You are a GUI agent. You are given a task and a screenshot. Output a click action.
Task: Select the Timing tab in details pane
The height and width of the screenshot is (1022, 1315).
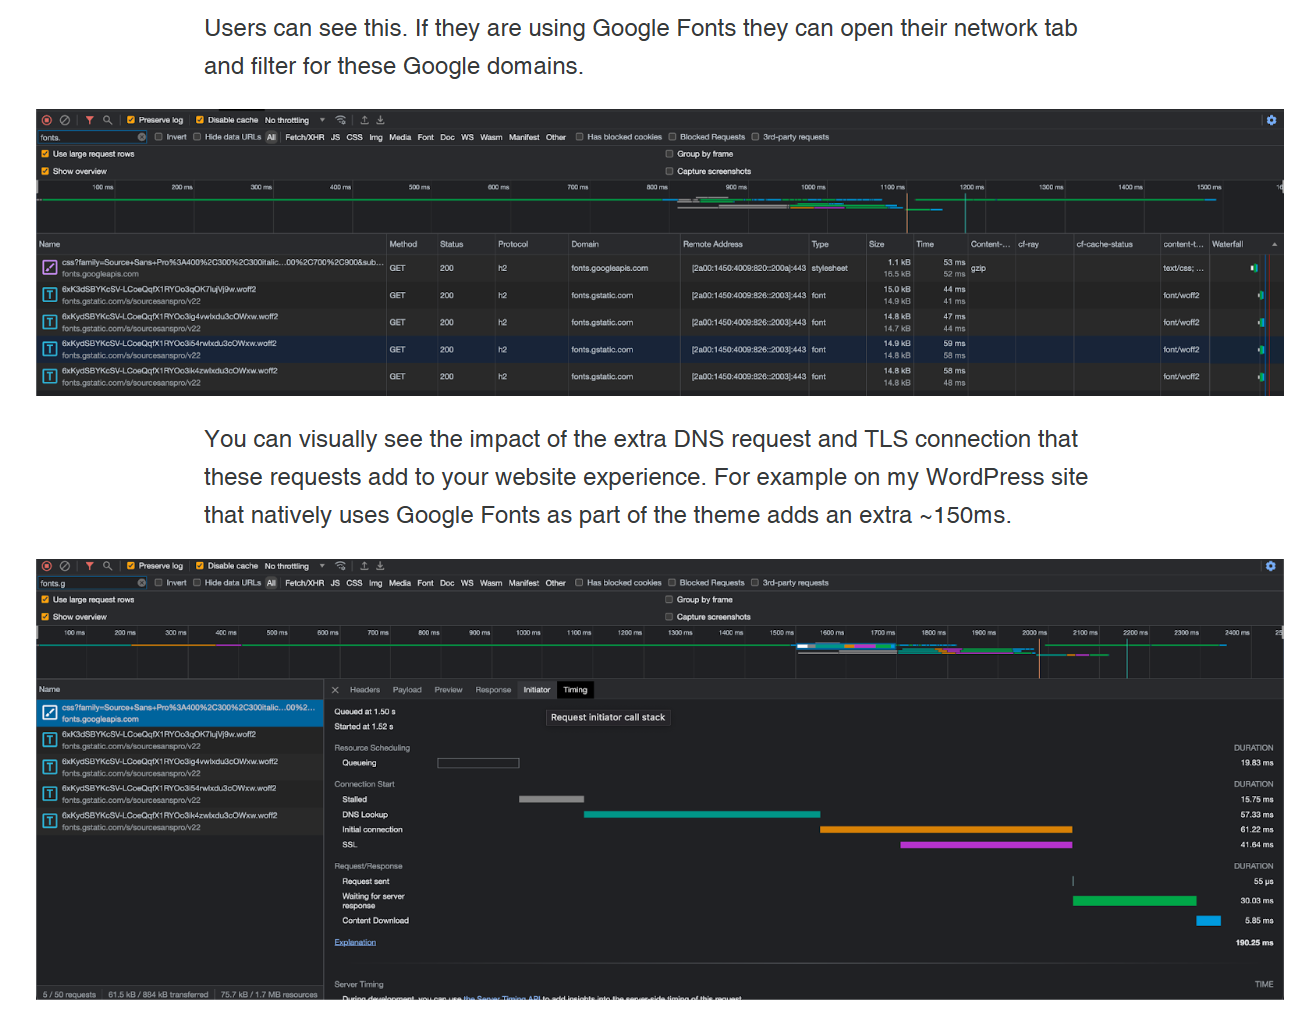575,690
